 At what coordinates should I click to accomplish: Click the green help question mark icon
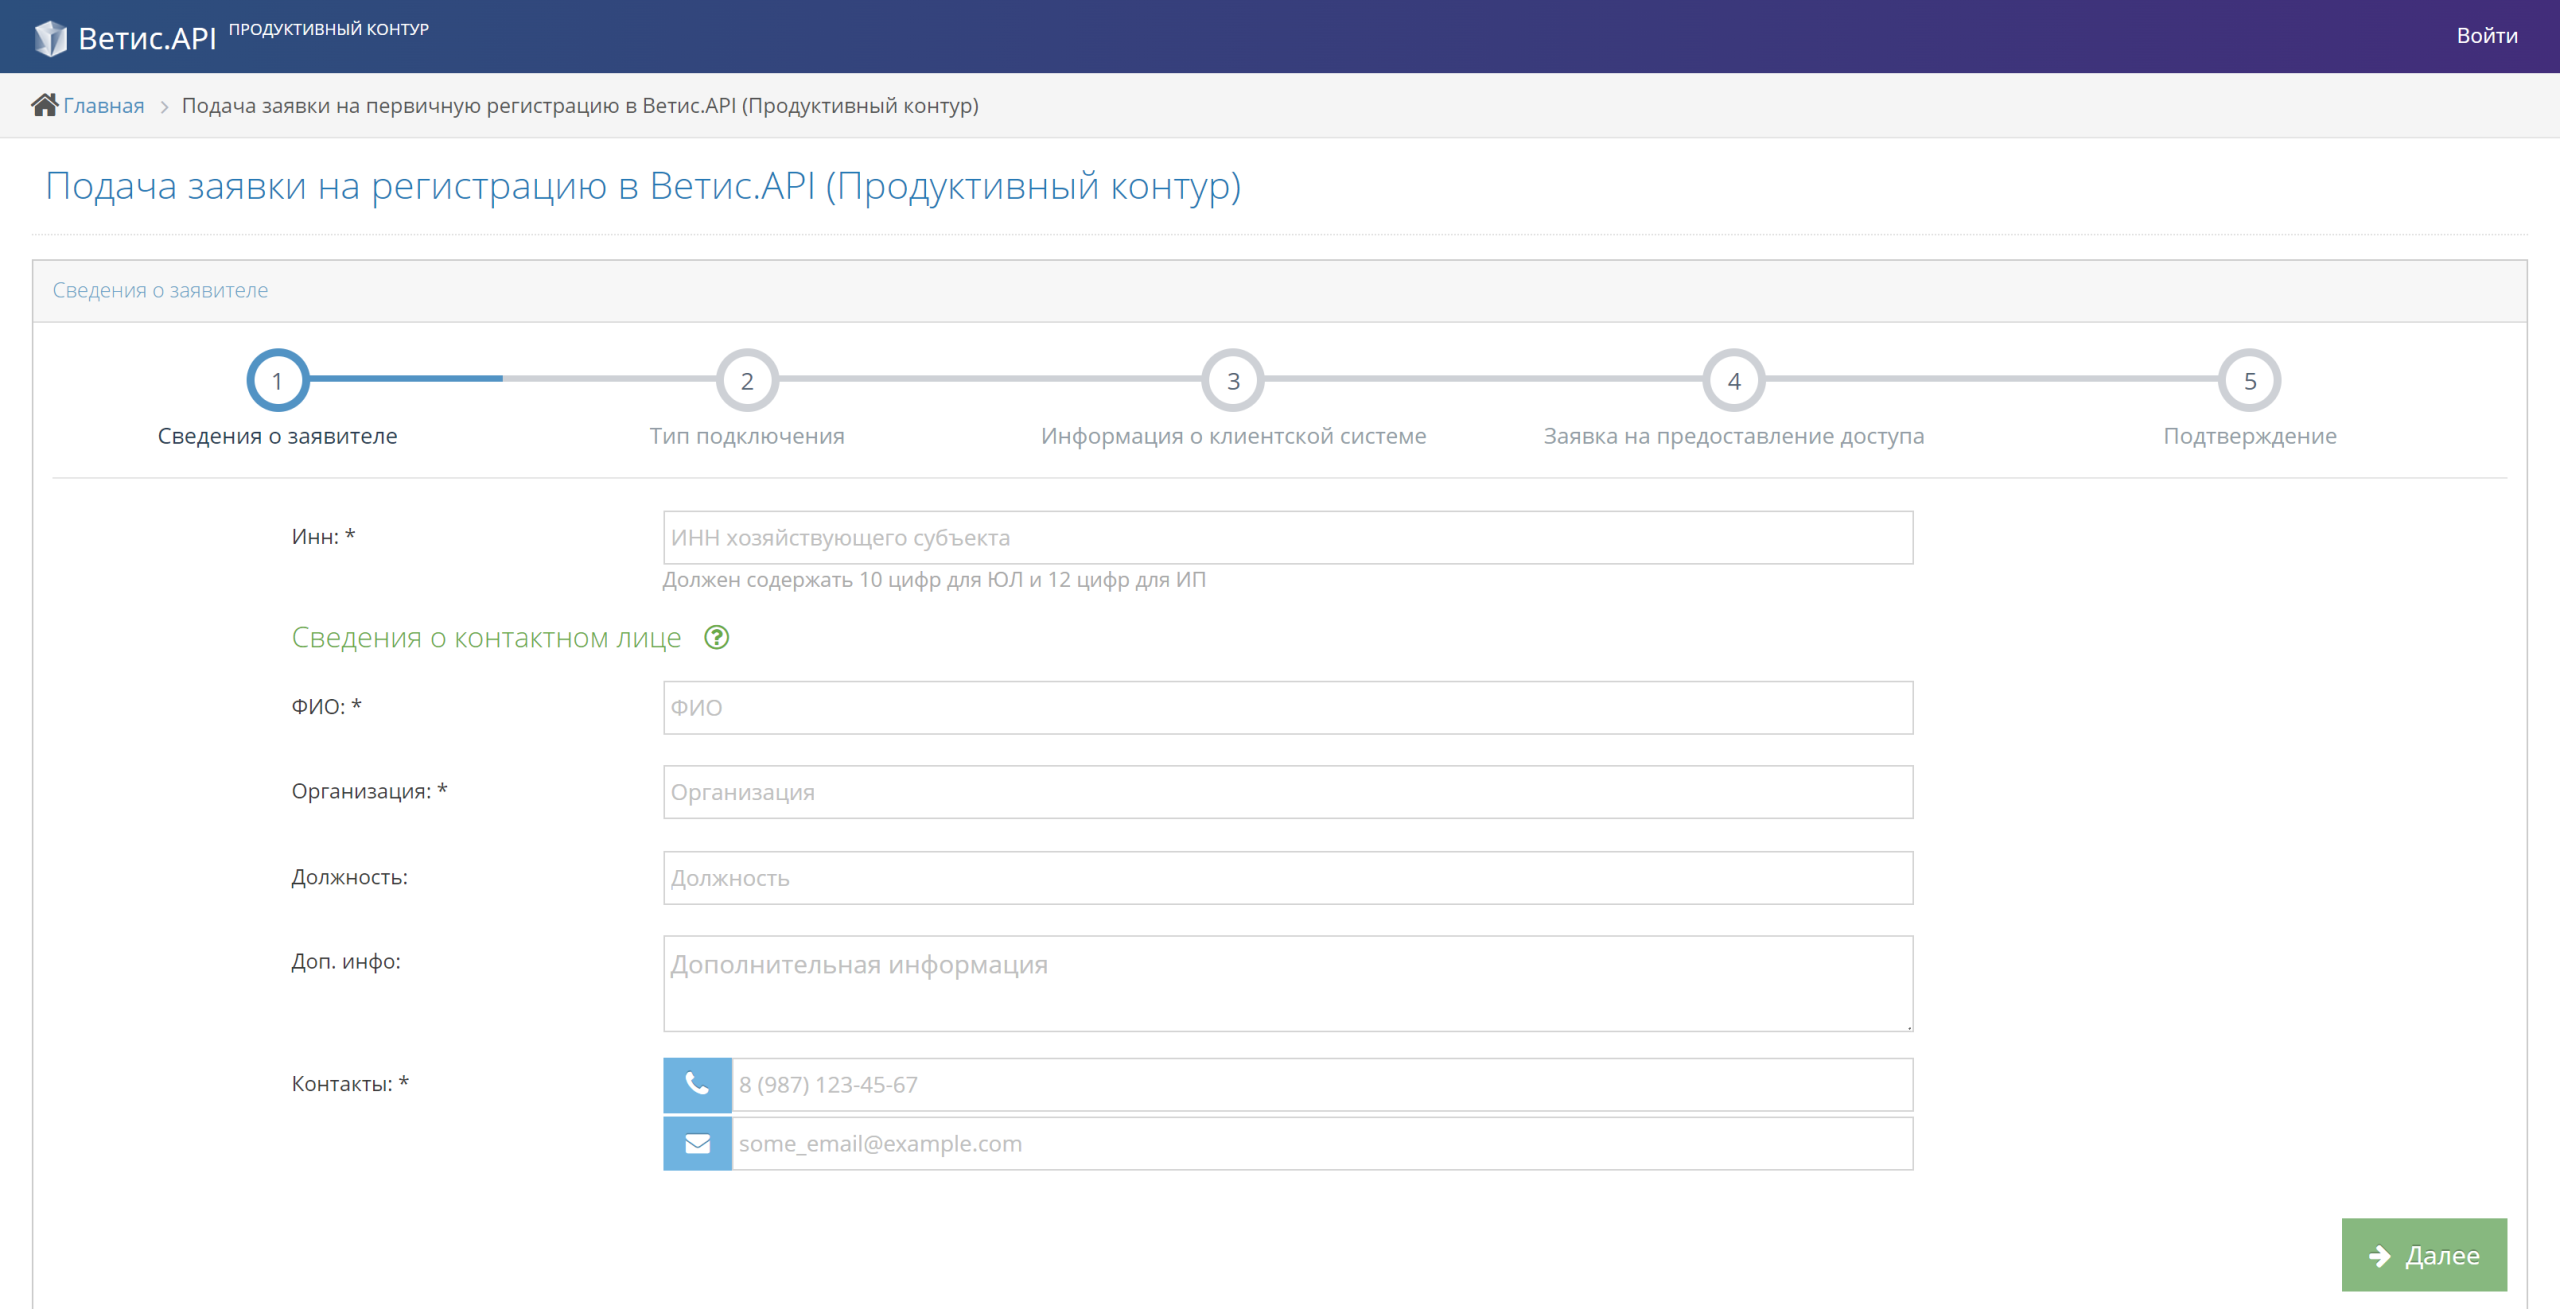[717, 637]
